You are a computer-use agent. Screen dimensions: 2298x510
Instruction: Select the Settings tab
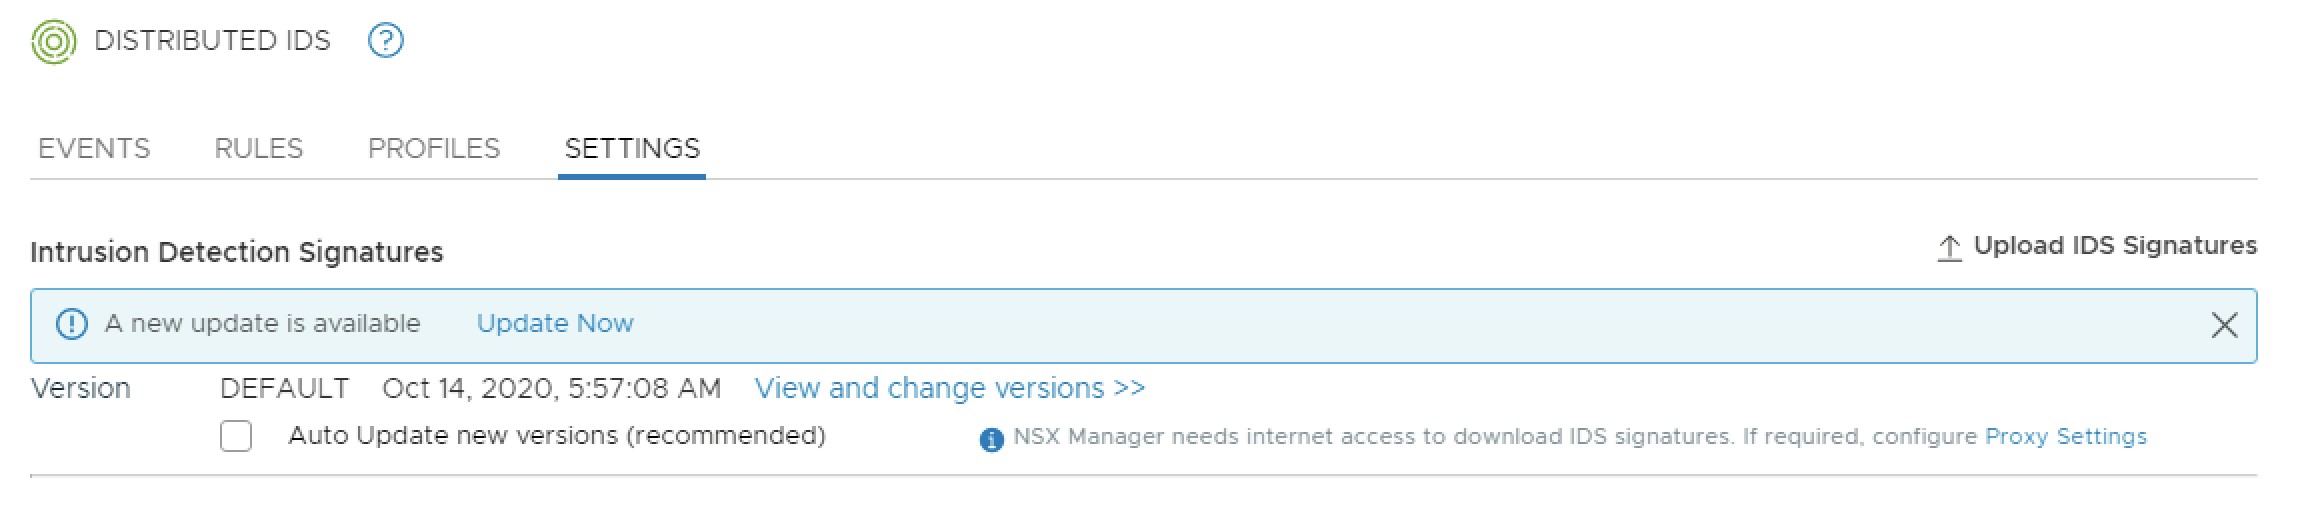click(x=632, y=149)
